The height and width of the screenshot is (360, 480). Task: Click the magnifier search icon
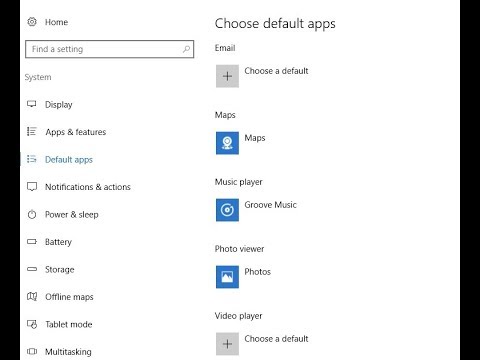pos(186,49)
